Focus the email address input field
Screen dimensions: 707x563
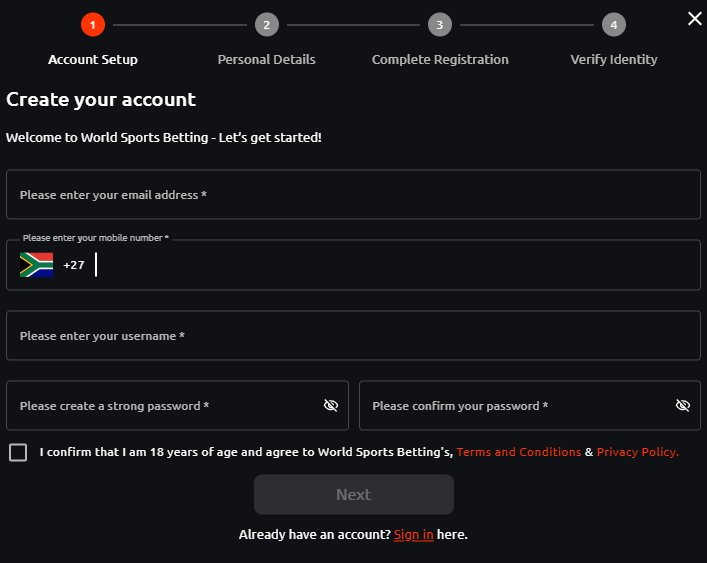click(353, 195)
